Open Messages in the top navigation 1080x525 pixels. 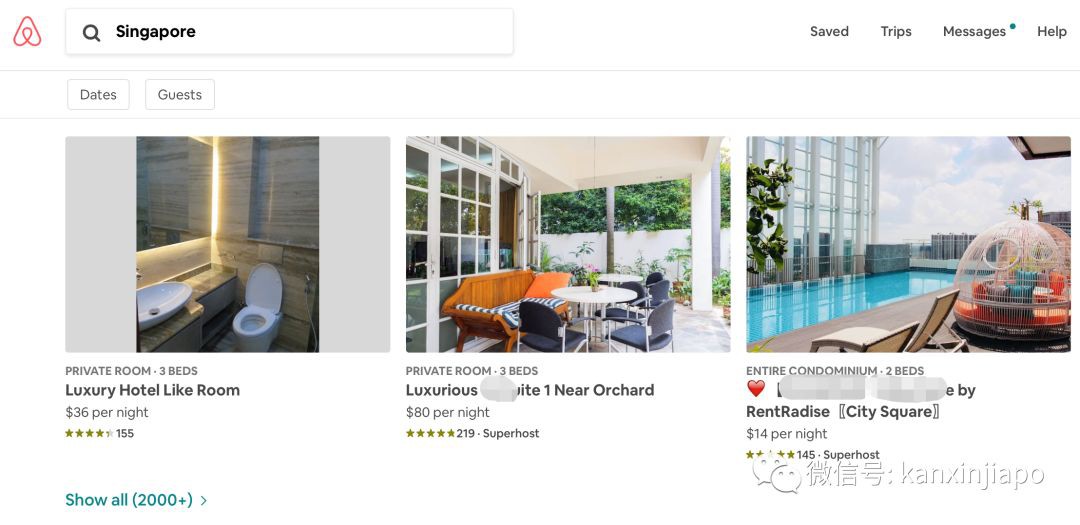point(974,32)
